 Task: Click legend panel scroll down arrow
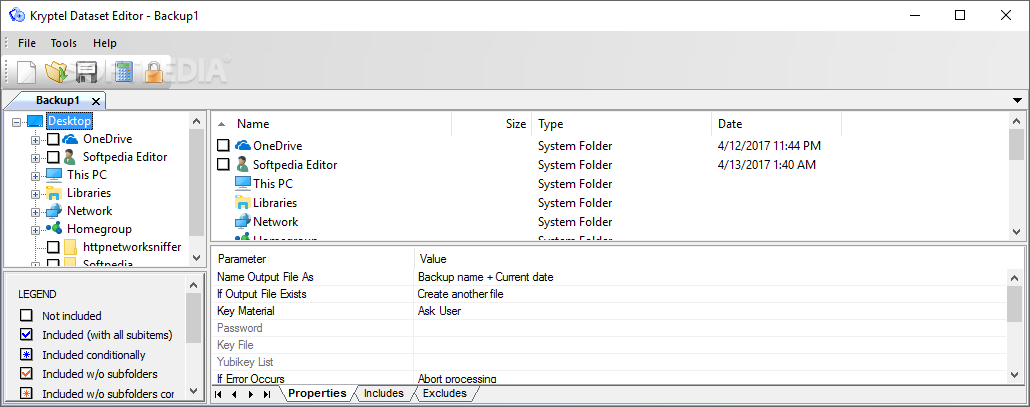tap(193, 391)
